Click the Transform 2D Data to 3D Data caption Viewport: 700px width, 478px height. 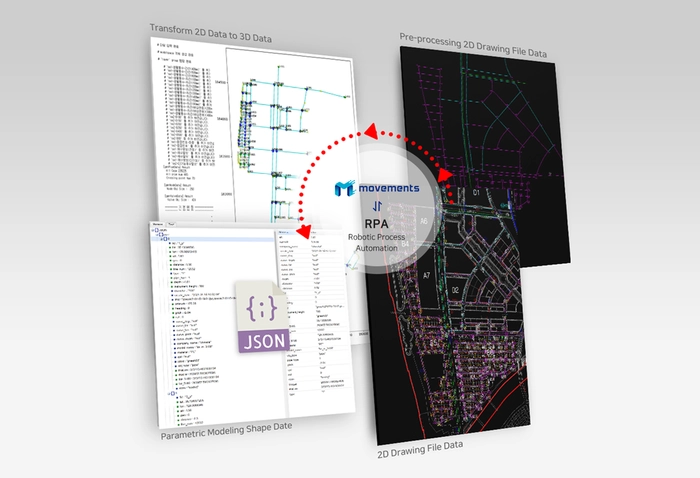(x=211, y=37)
